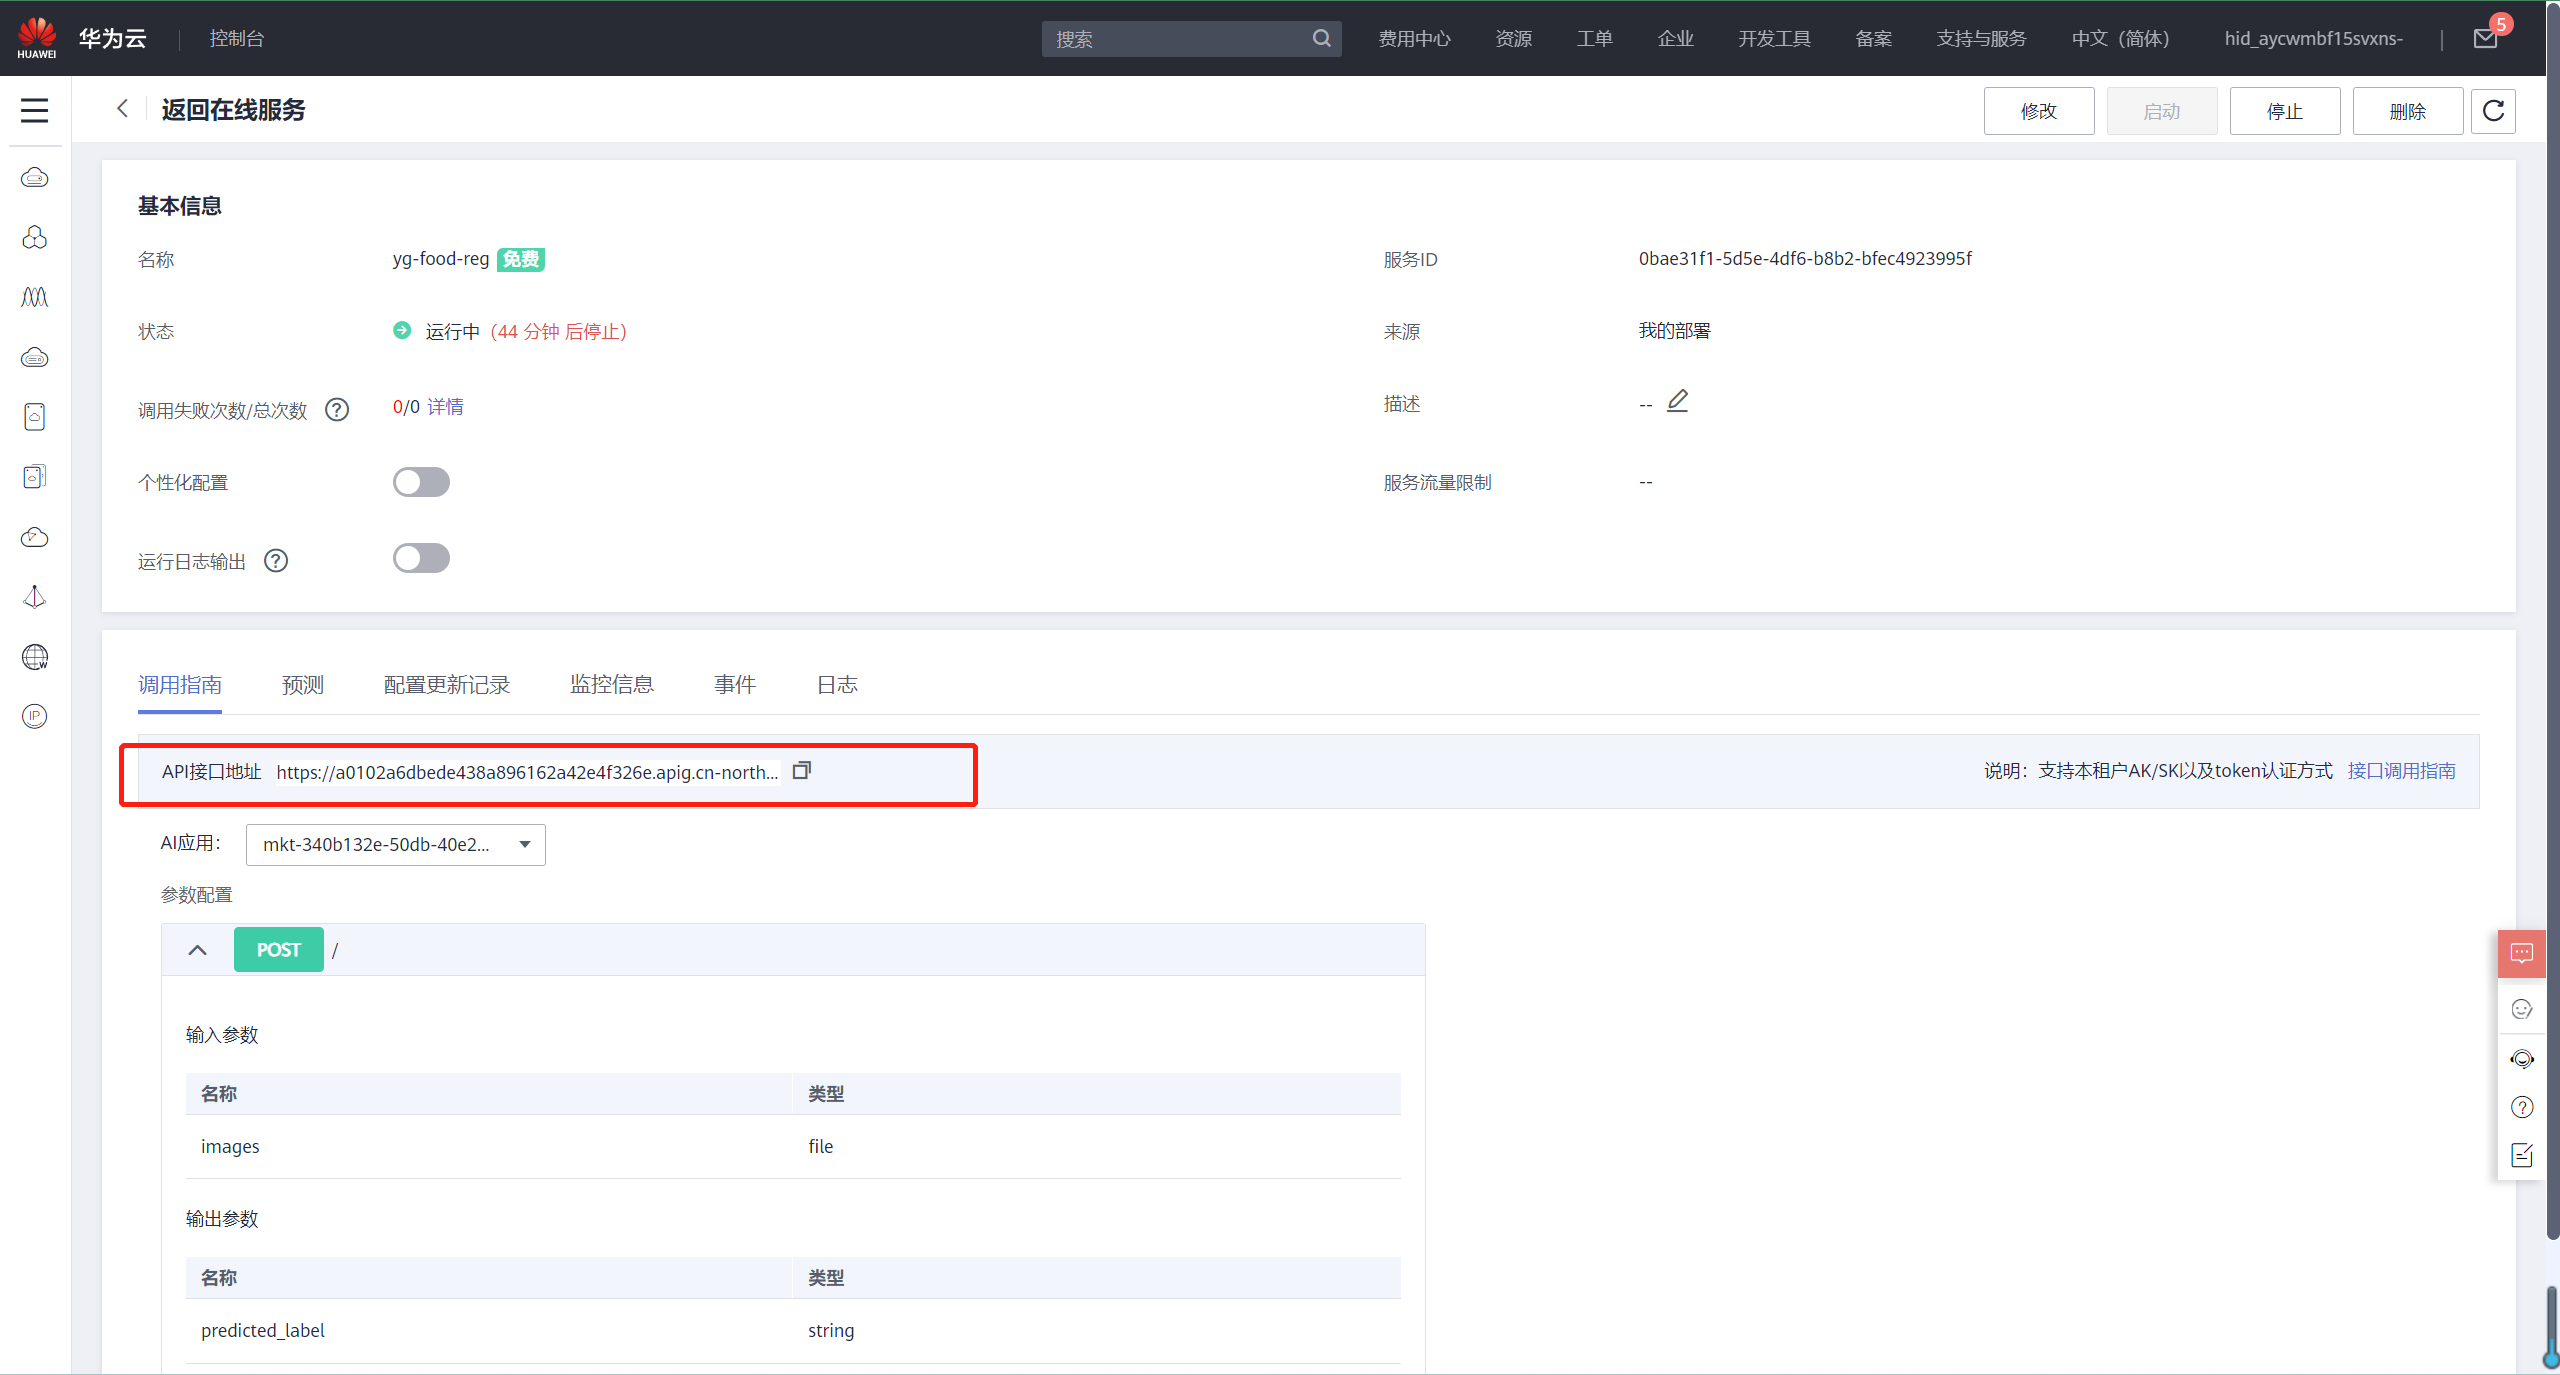
Task: Click the globe icon in the left sidebar
Action: (35, 657)
